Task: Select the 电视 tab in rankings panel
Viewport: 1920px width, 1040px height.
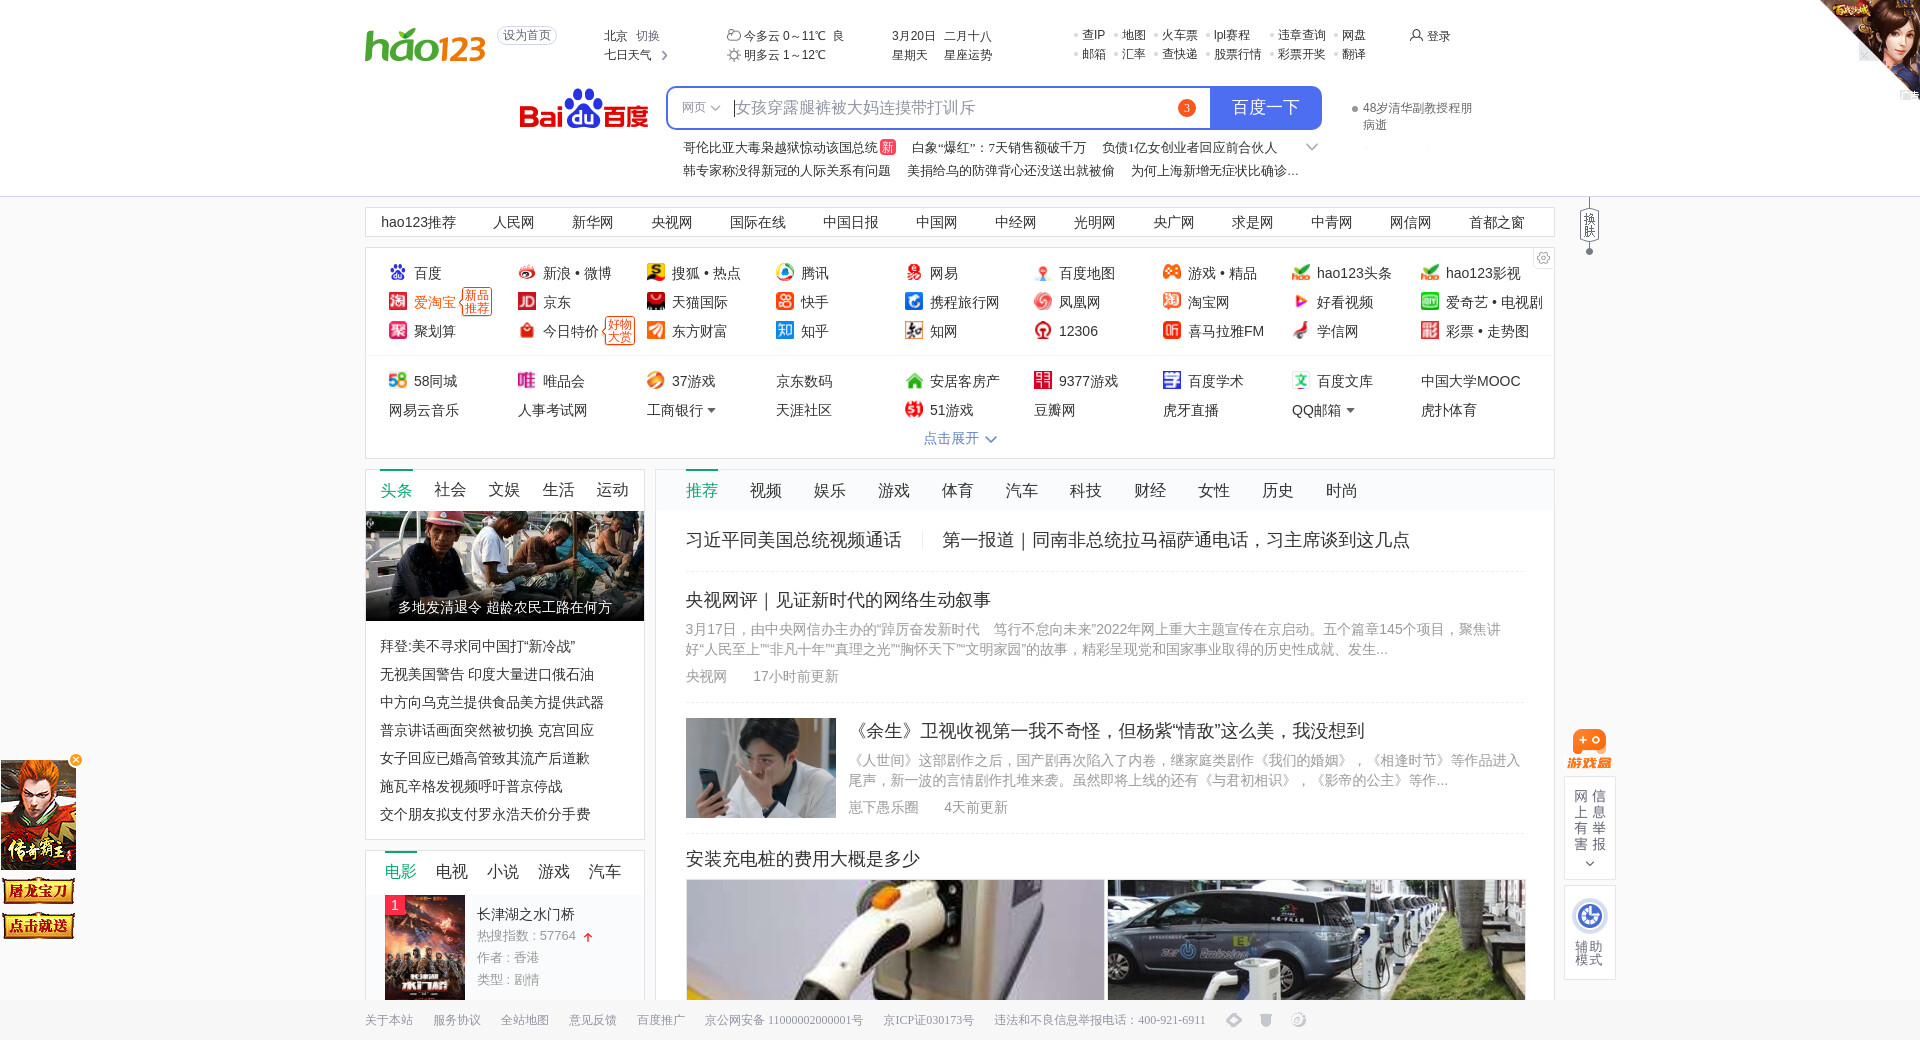Action: pos(451,871)
